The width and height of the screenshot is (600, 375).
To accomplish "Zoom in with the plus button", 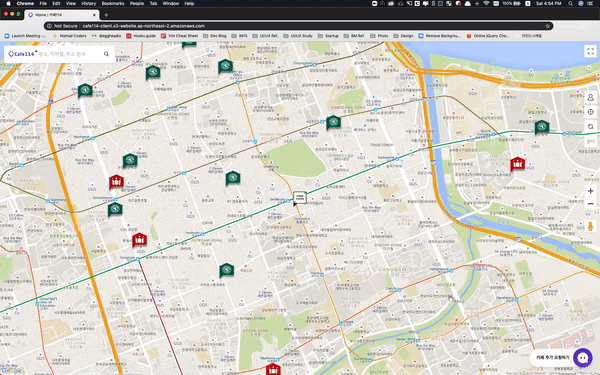I will [x=590, y=191].
